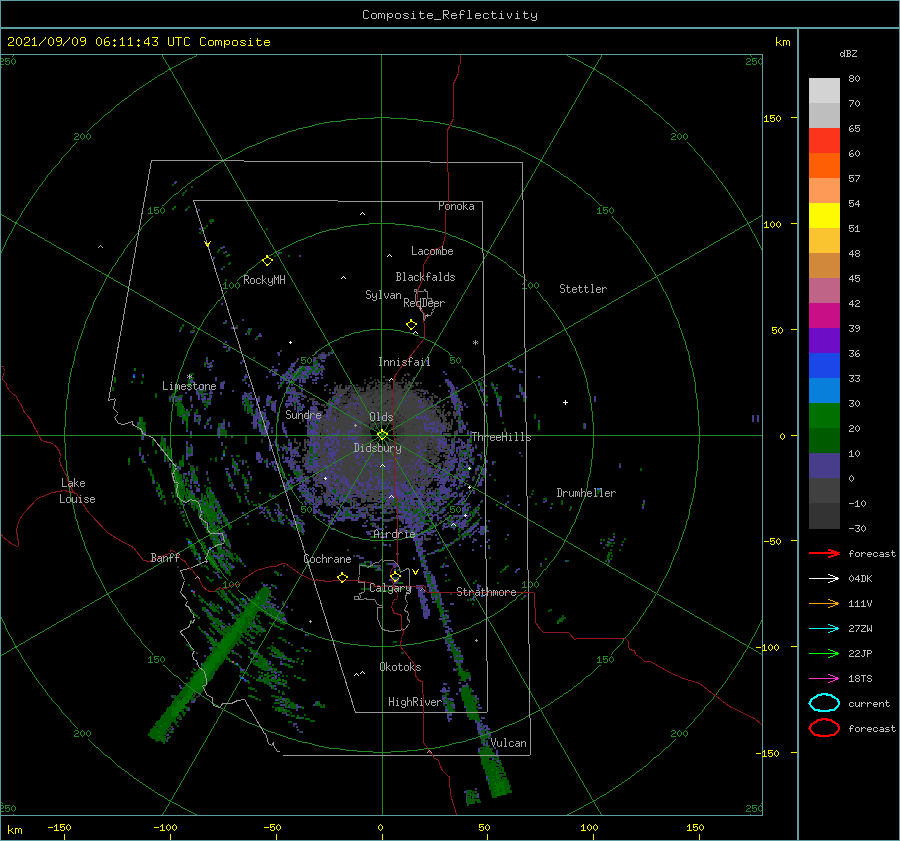Select the dark orange 57-60 dBZ swatch

(x=824, y=166)
